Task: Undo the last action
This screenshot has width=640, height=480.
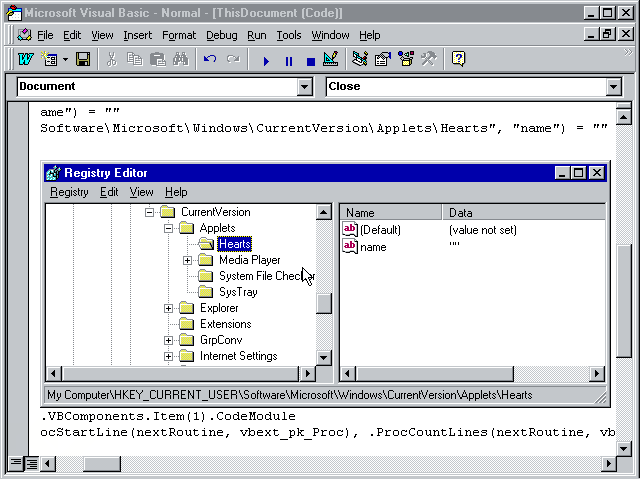Action: (x=210, y=60)
